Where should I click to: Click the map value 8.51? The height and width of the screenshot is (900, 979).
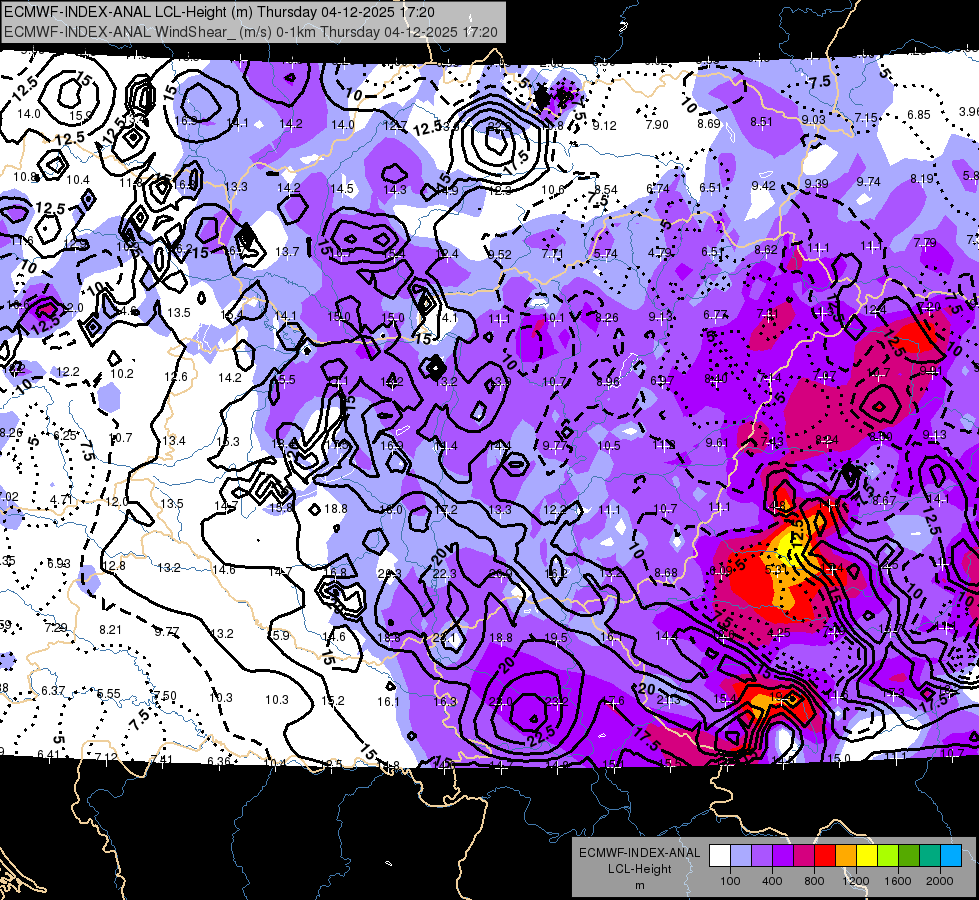[761, 122]
